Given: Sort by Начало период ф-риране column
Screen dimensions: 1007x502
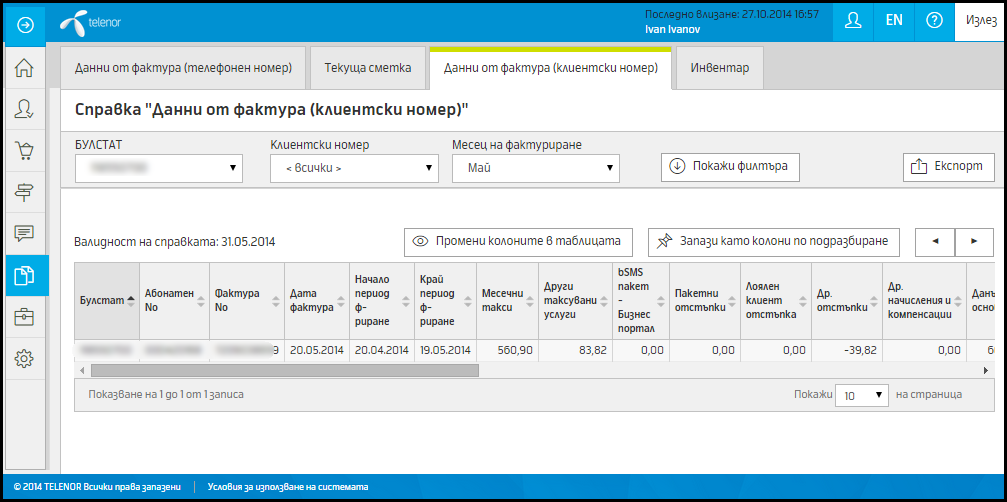Looking at the screenshot, I should pos(381,300).
